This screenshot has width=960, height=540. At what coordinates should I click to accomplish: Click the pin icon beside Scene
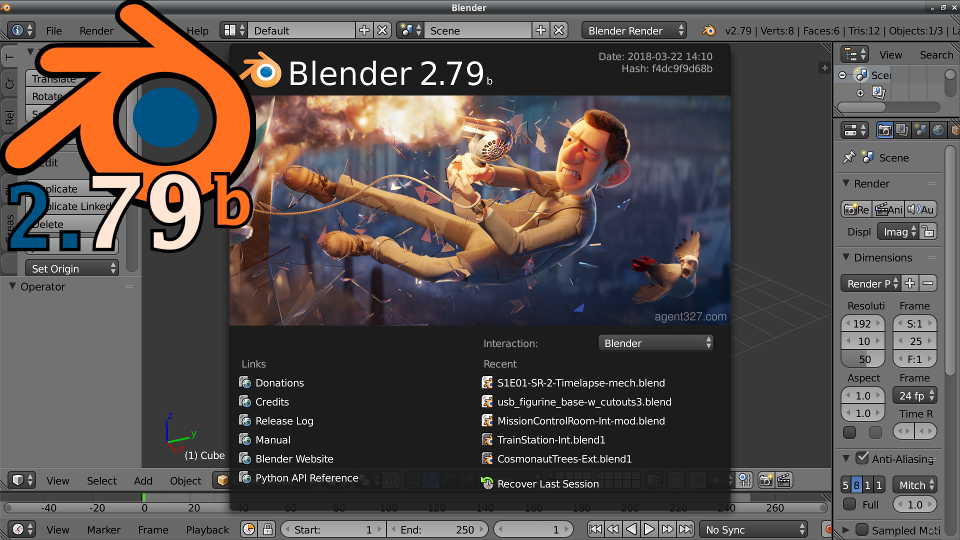pyautogui.click(x=849, y=157)
